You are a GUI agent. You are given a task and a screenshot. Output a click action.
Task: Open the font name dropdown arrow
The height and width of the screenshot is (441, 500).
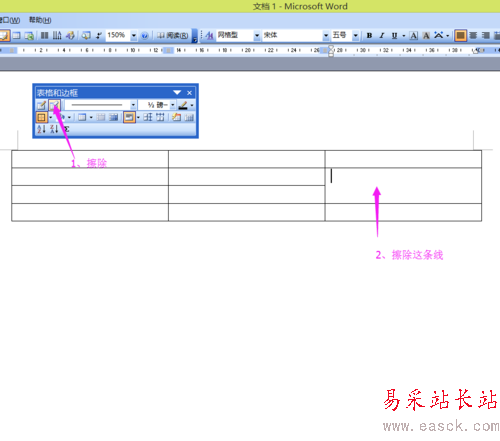[x=326, y=35]
